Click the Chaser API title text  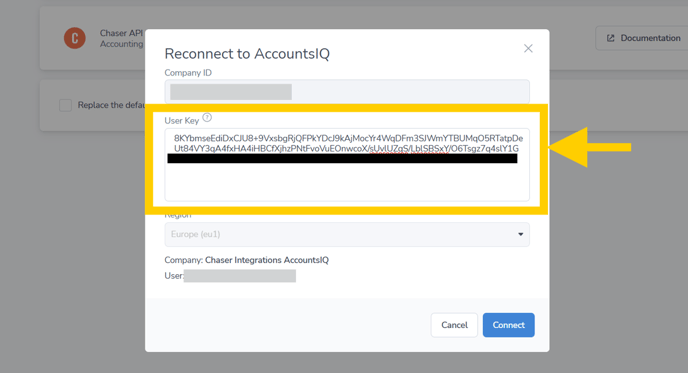pos(122,33)
